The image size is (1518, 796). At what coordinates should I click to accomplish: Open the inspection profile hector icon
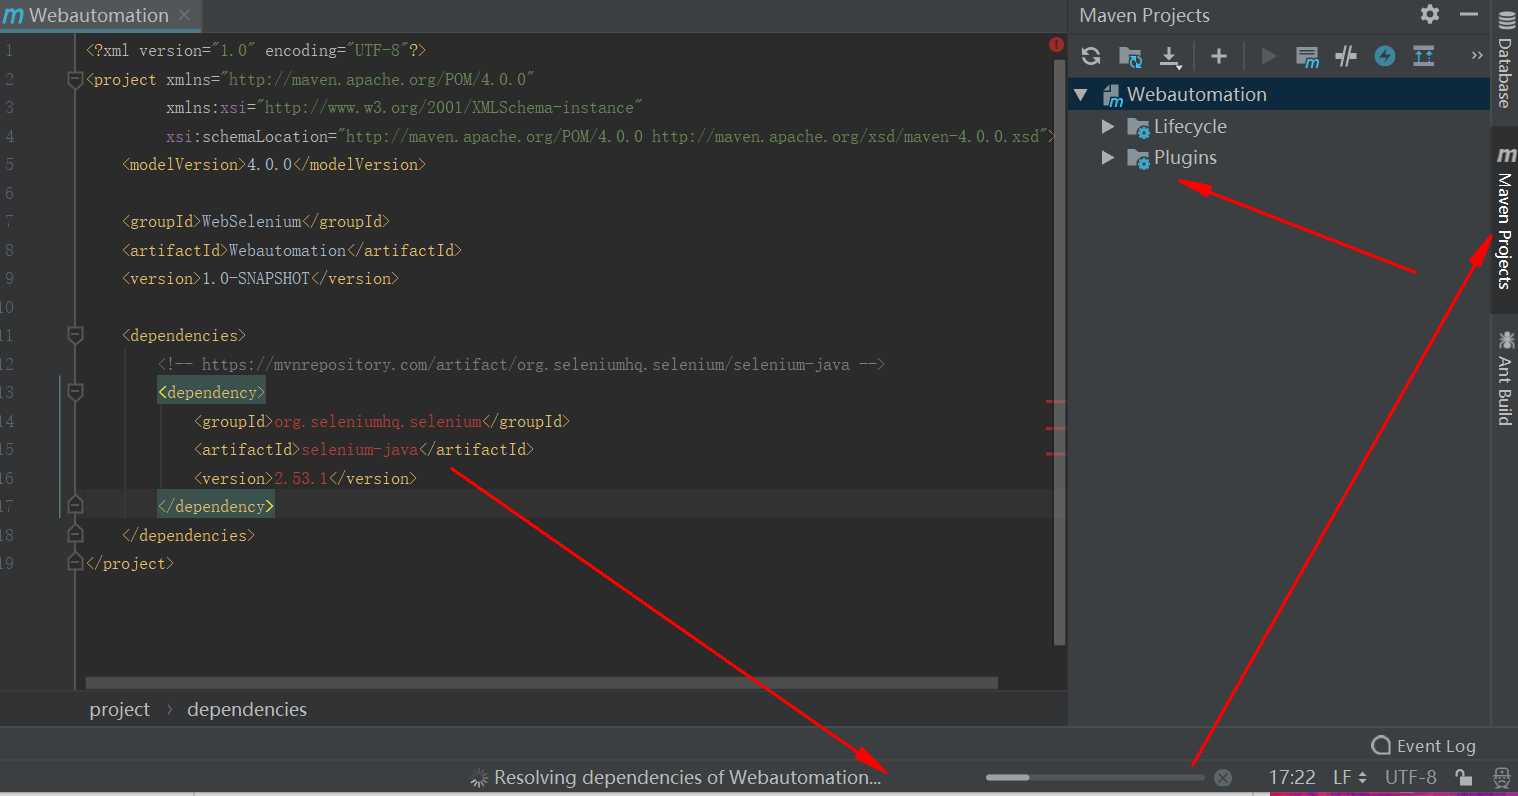tap(1502, 777)
